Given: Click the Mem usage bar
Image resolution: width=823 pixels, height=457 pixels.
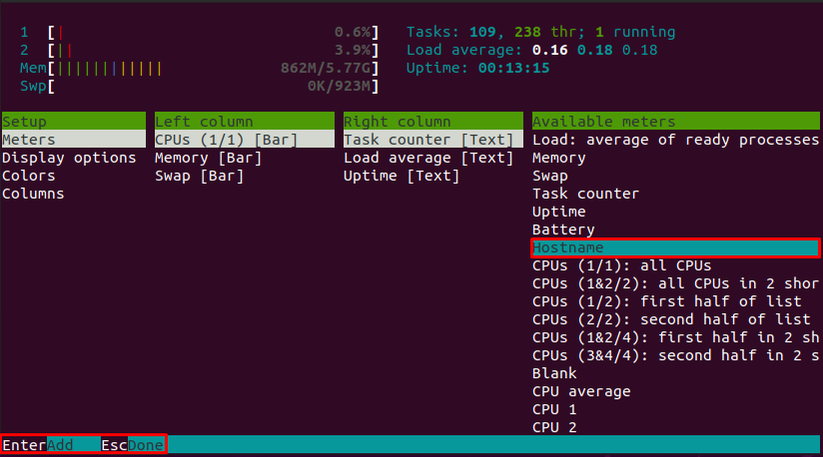Looking at the screenshot, I should [199, 68].
